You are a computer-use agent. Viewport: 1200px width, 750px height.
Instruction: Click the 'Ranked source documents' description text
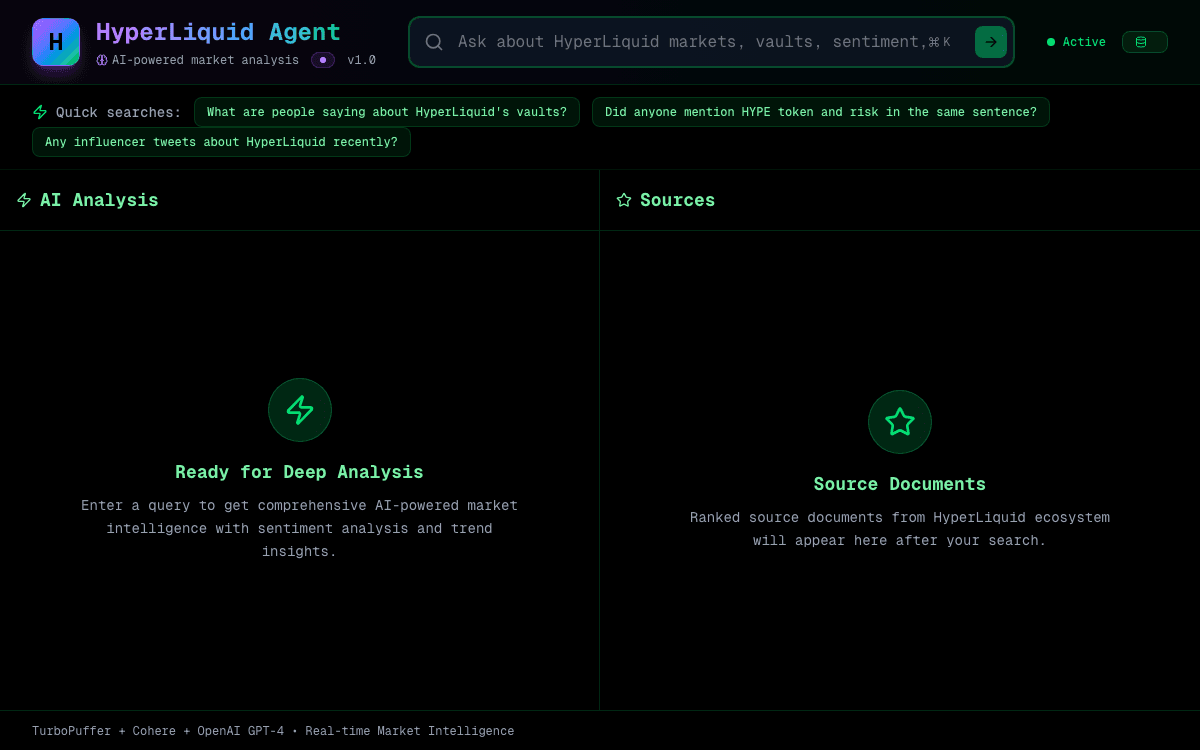[900, 529]
